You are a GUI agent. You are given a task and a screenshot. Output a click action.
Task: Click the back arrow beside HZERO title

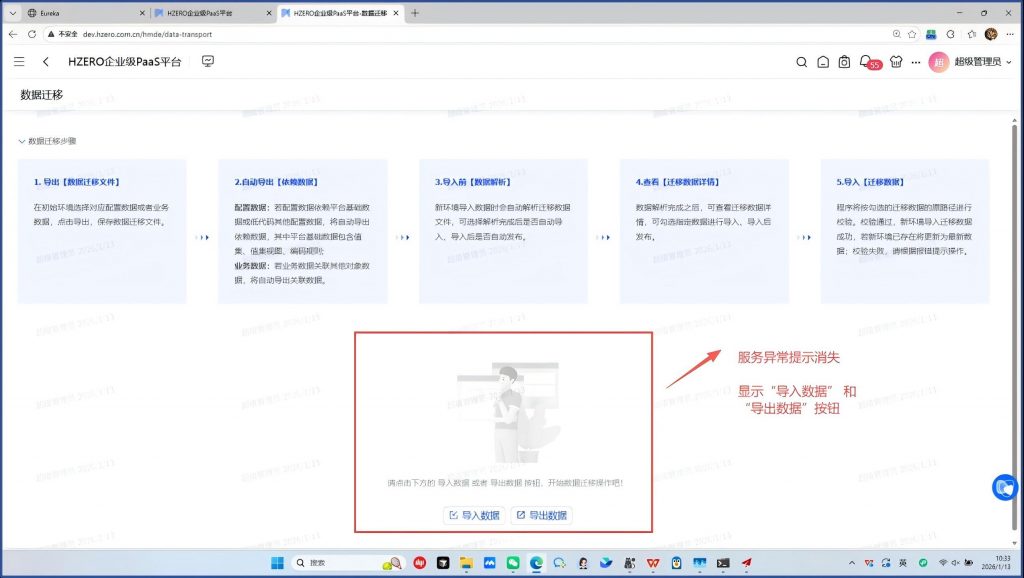(46, 62)
